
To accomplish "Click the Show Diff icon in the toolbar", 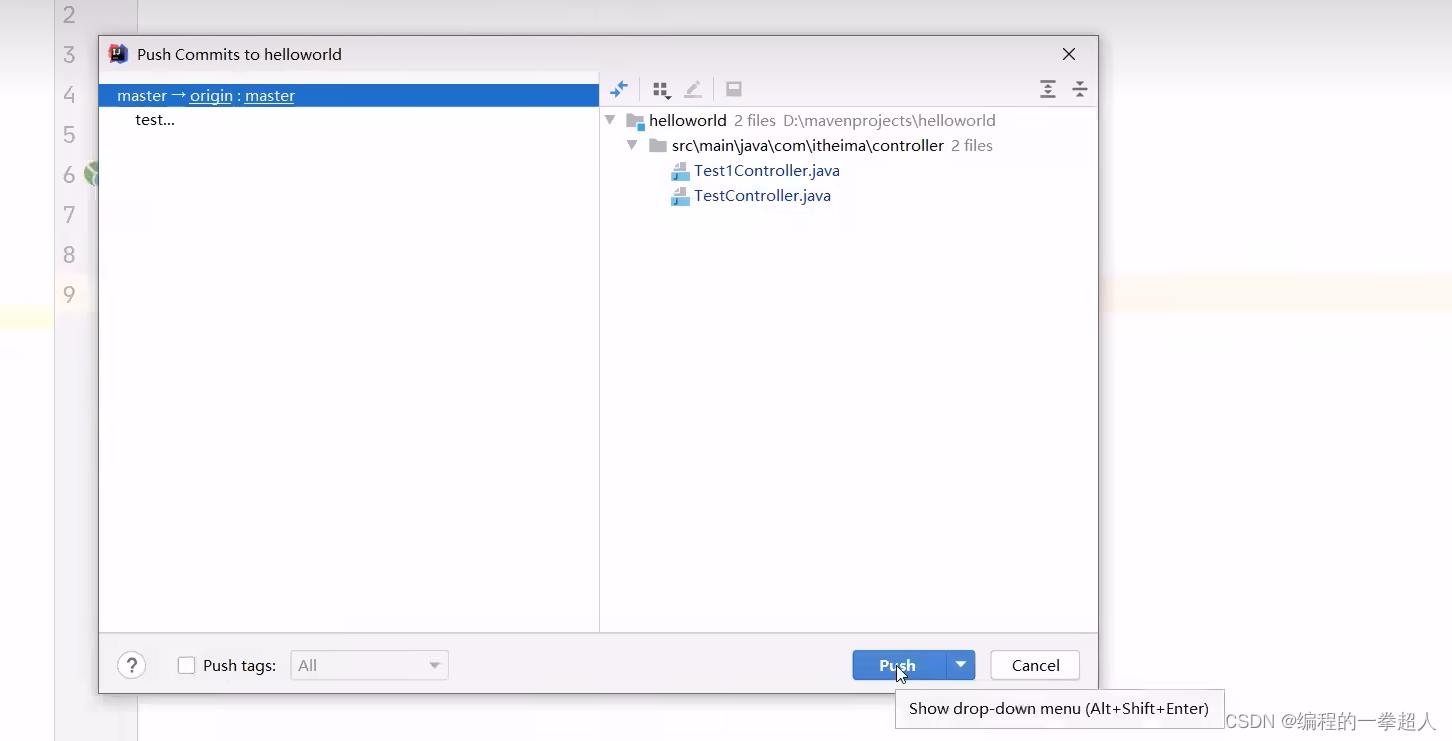I will tap(619, 89).
